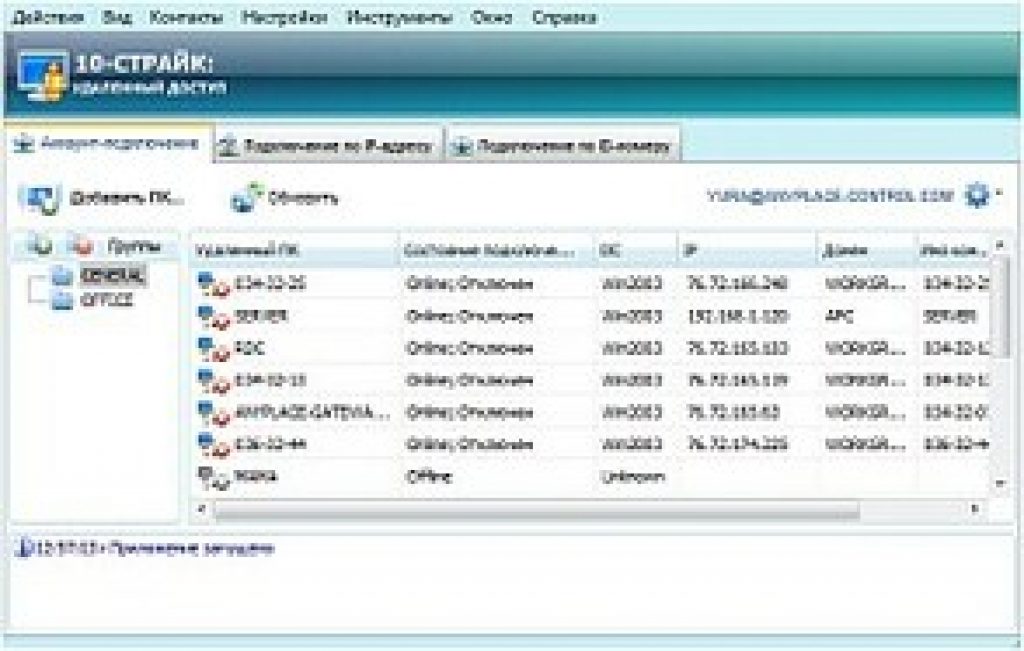
Task: Open the account settings gear icon
Action: click(x=977, y=195)
